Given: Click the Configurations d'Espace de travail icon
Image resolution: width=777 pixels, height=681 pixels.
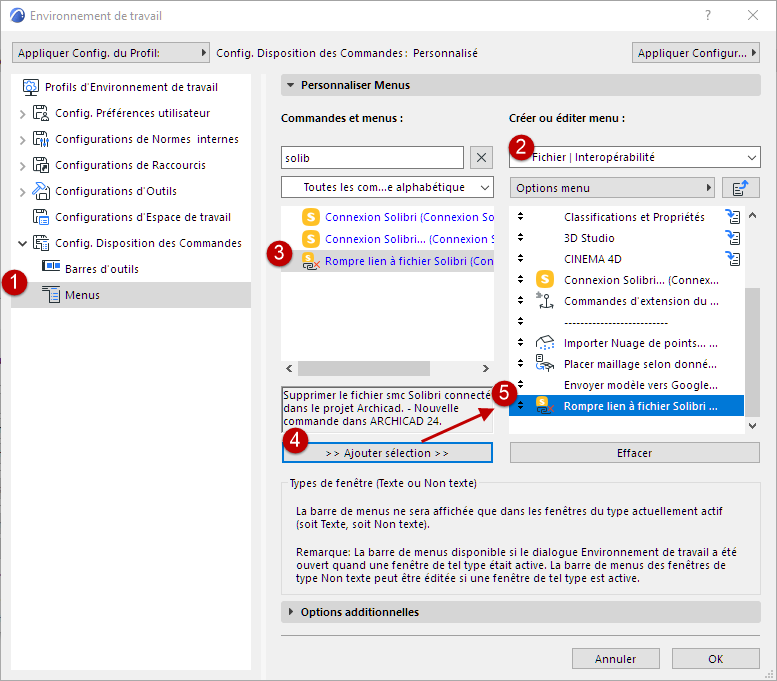Looking at the screenshot, I should [x=41, y=217].
